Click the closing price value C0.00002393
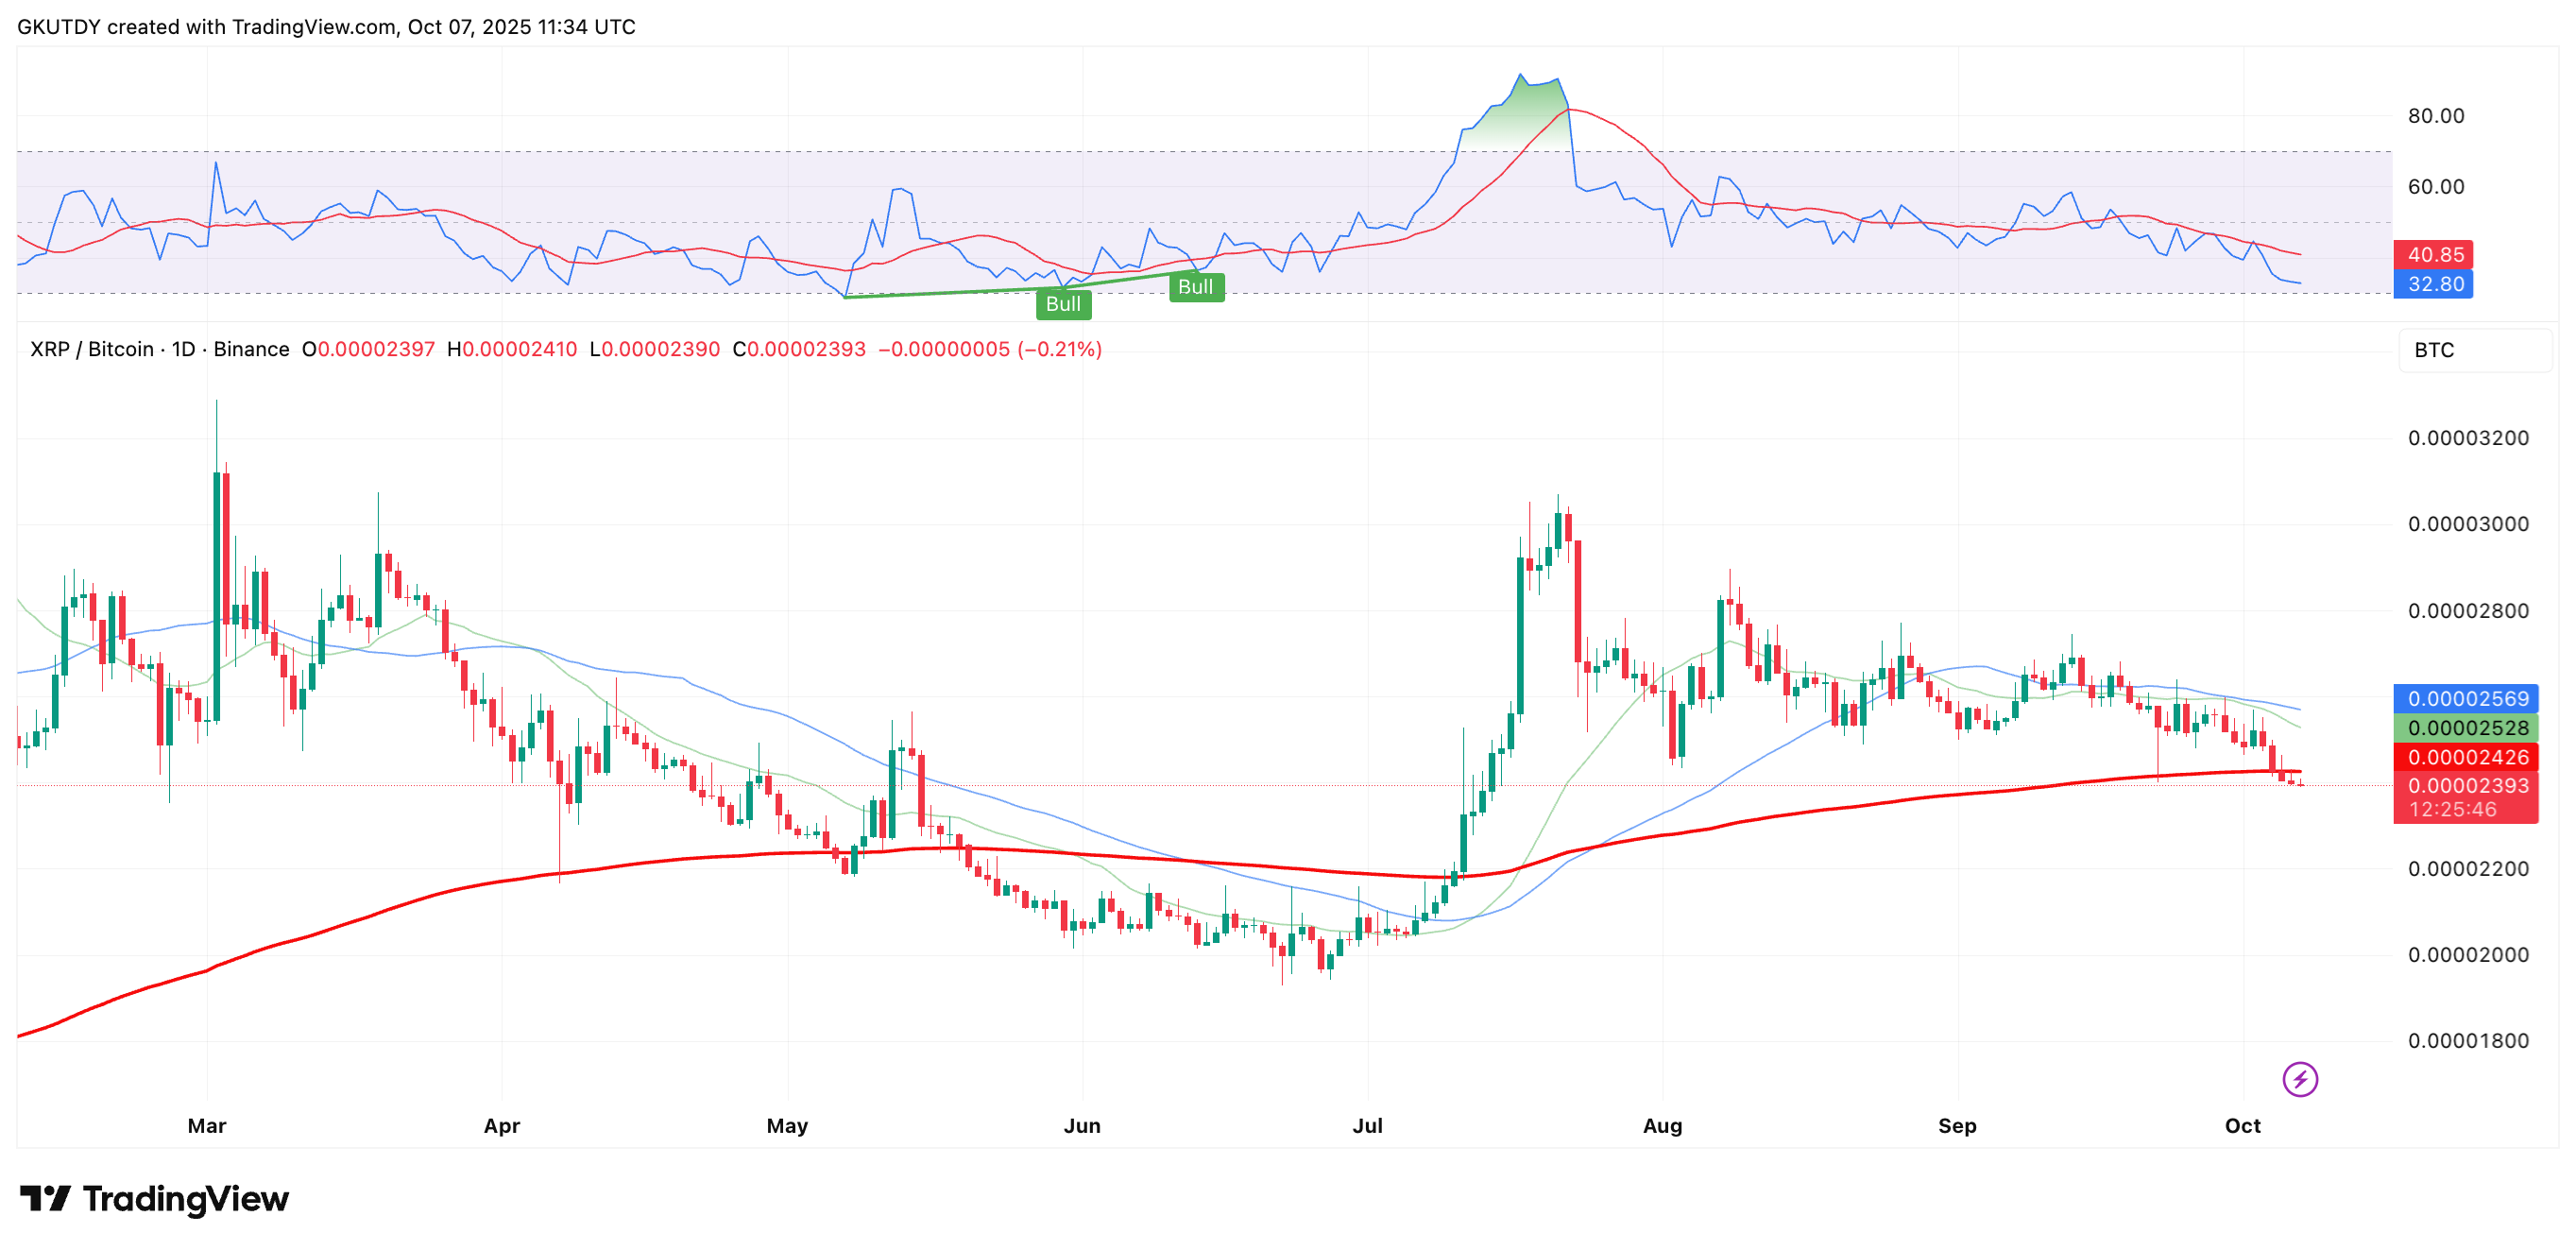The image size is (2576, 1250). click(x=799, y=349)
